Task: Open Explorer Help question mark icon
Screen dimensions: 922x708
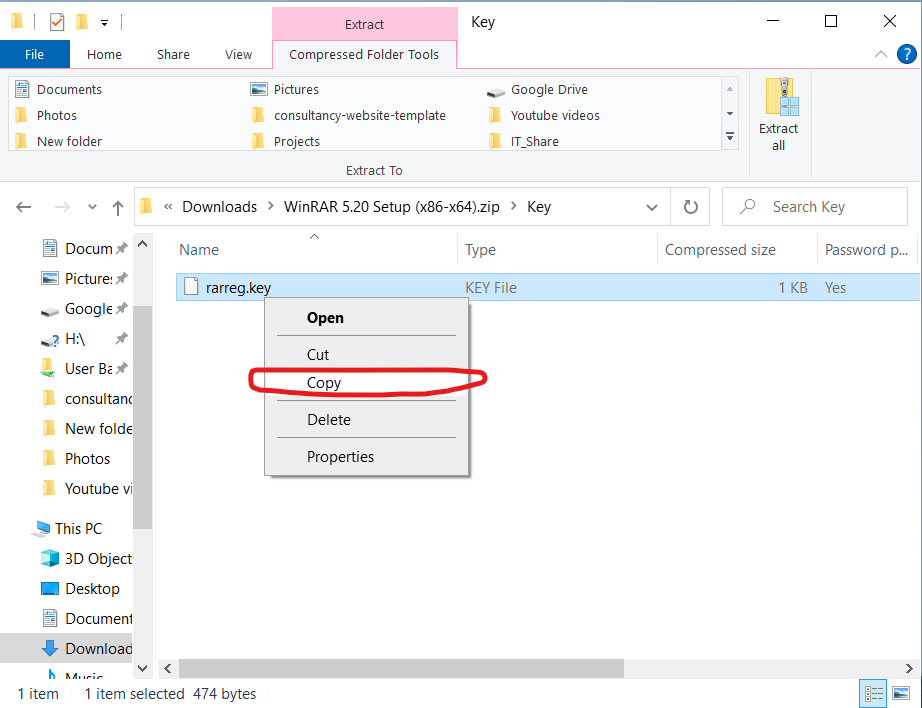Action: pyautogui.click(x=906, y=54)
